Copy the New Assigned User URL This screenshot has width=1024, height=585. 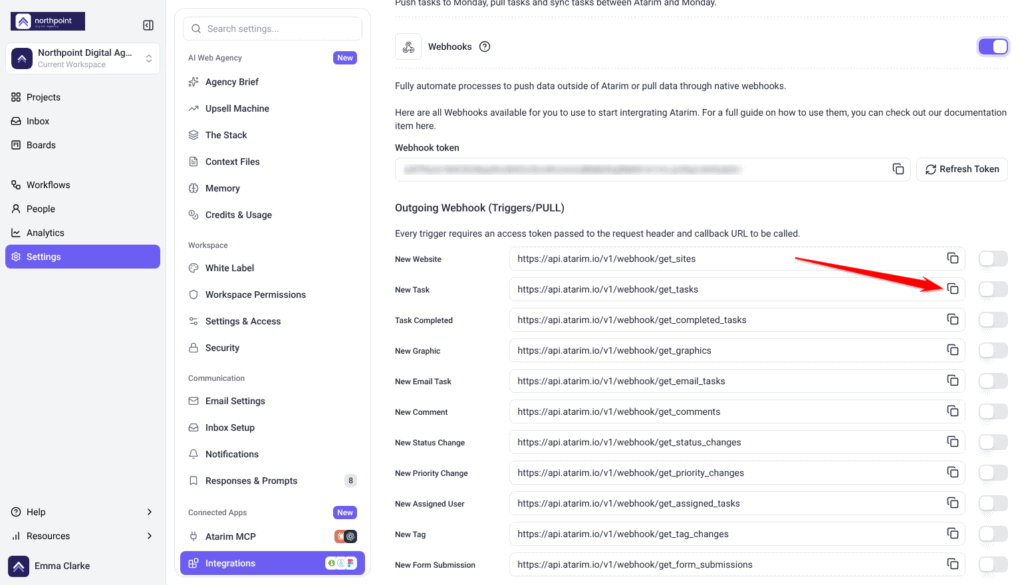click(x=953, y=503)
